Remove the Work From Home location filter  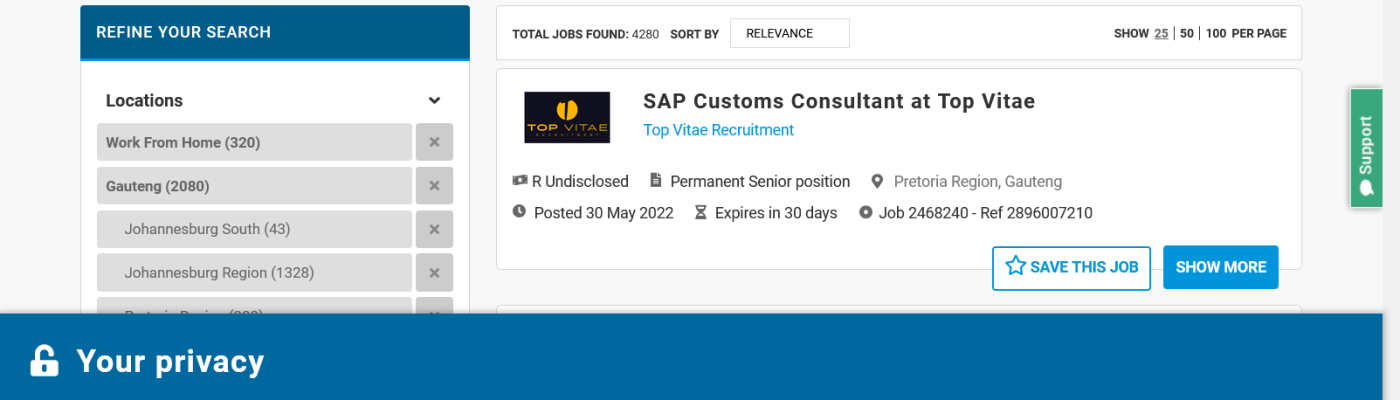coord(434,142)
